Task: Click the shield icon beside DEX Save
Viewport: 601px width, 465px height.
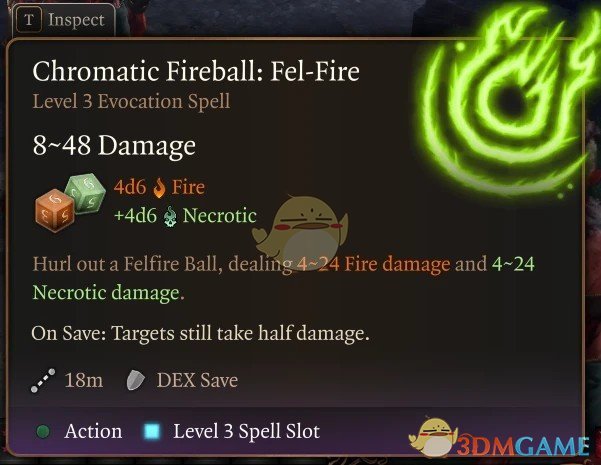Action: 136,380
